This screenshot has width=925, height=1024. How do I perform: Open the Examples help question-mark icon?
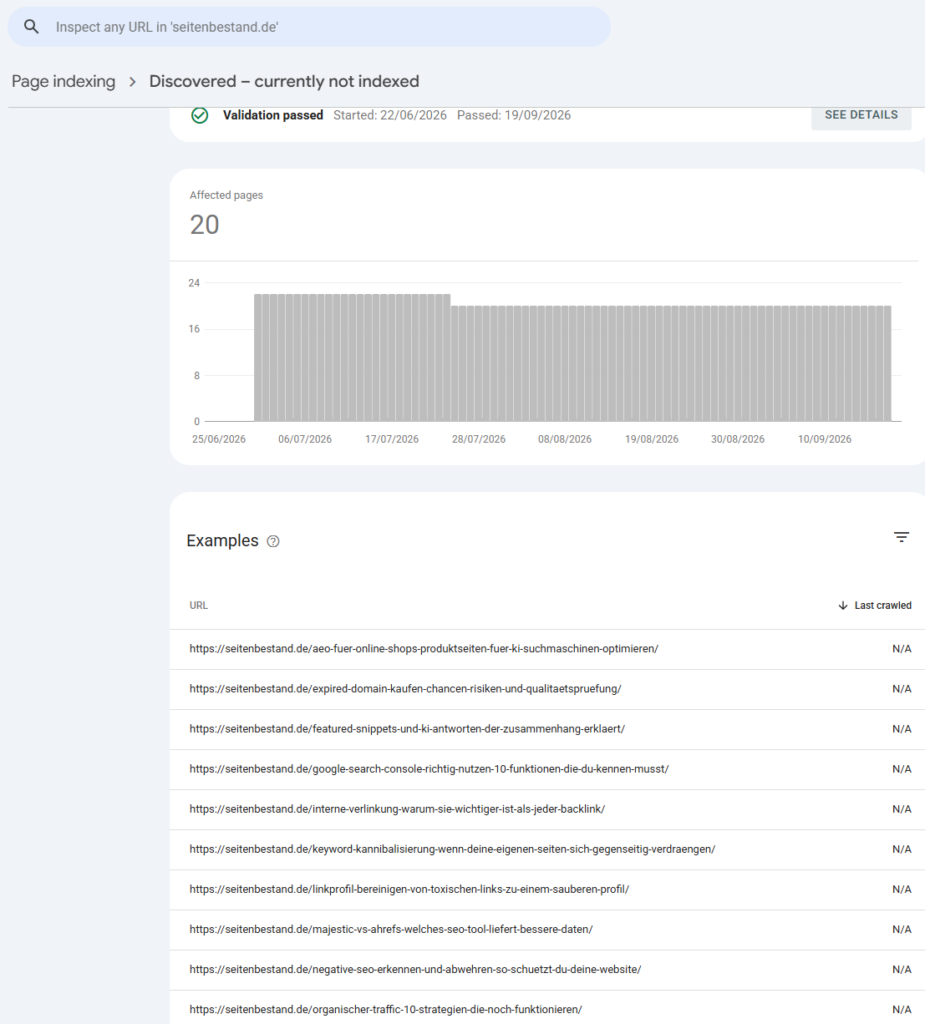tap(273, 541)
